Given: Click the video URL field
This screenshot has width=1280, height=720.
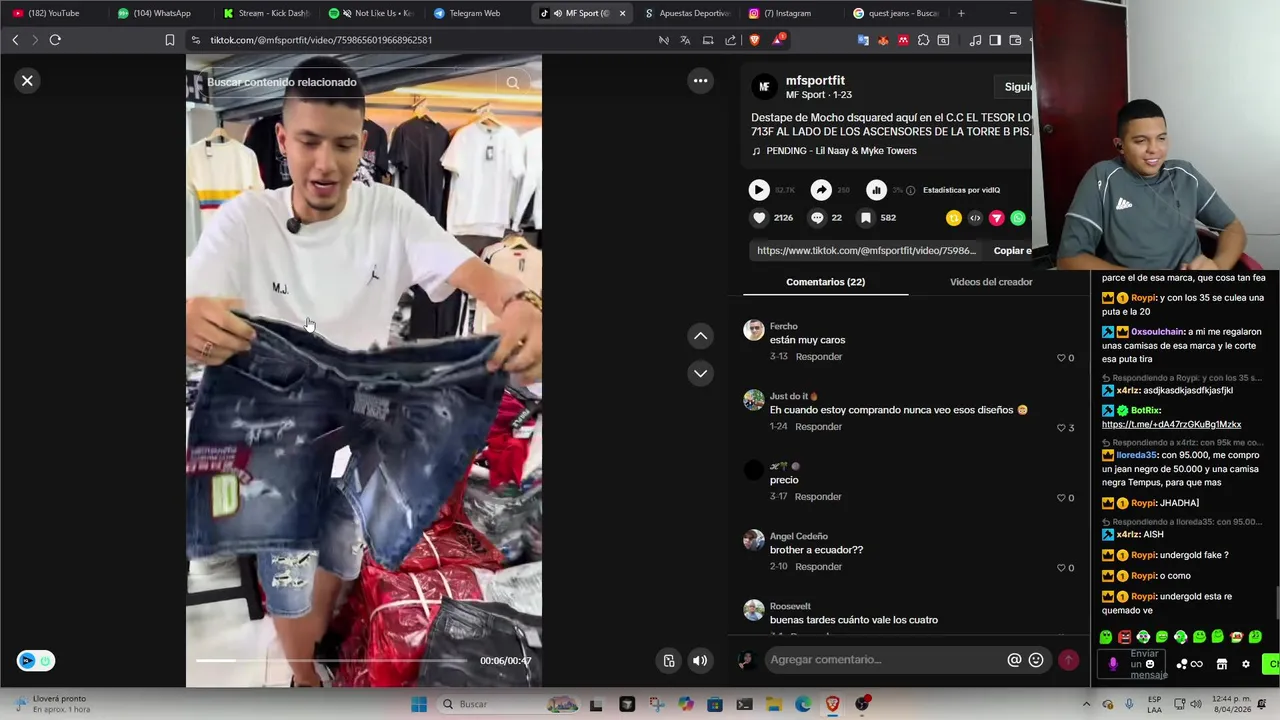Looking at the screenshot, I should click(x=866, y=251).
